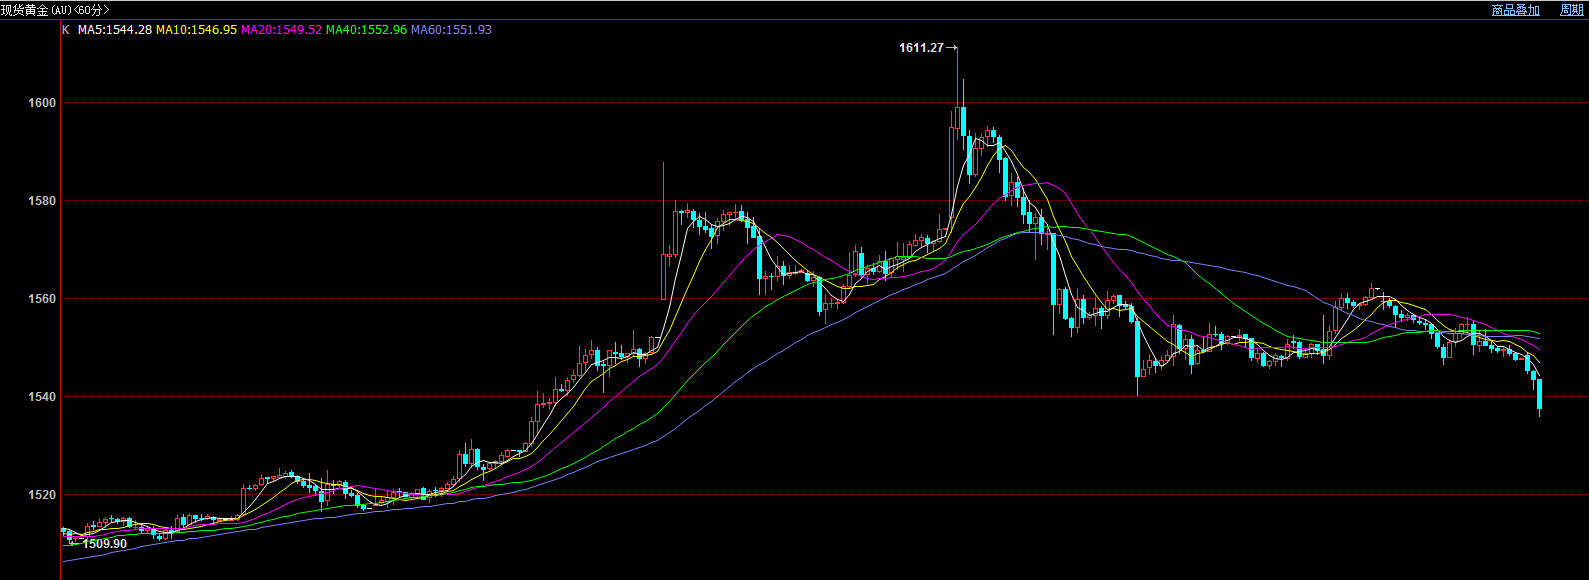Select the K indicator label
1589x580 pixels.
tap(66, 30)
